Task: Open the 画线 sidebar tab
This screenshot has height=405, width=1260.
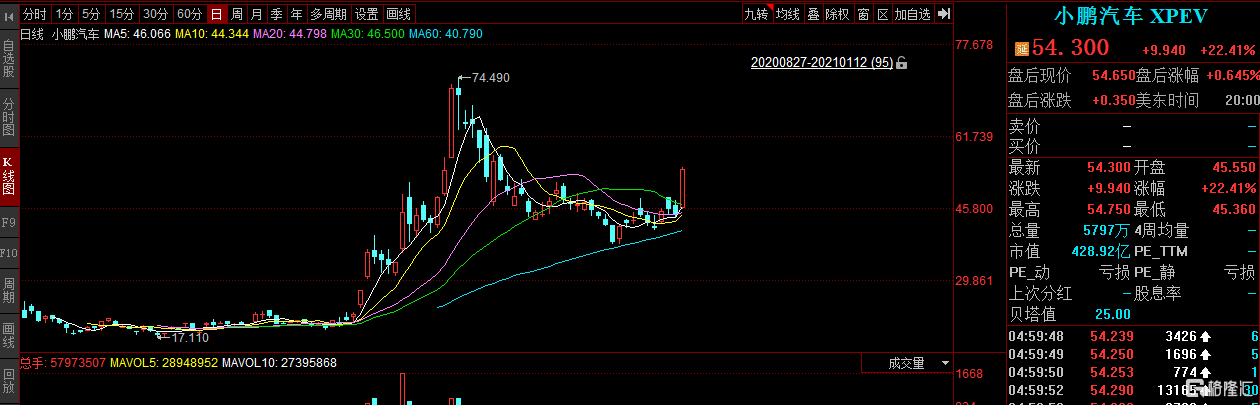Action: pos(9,337)
